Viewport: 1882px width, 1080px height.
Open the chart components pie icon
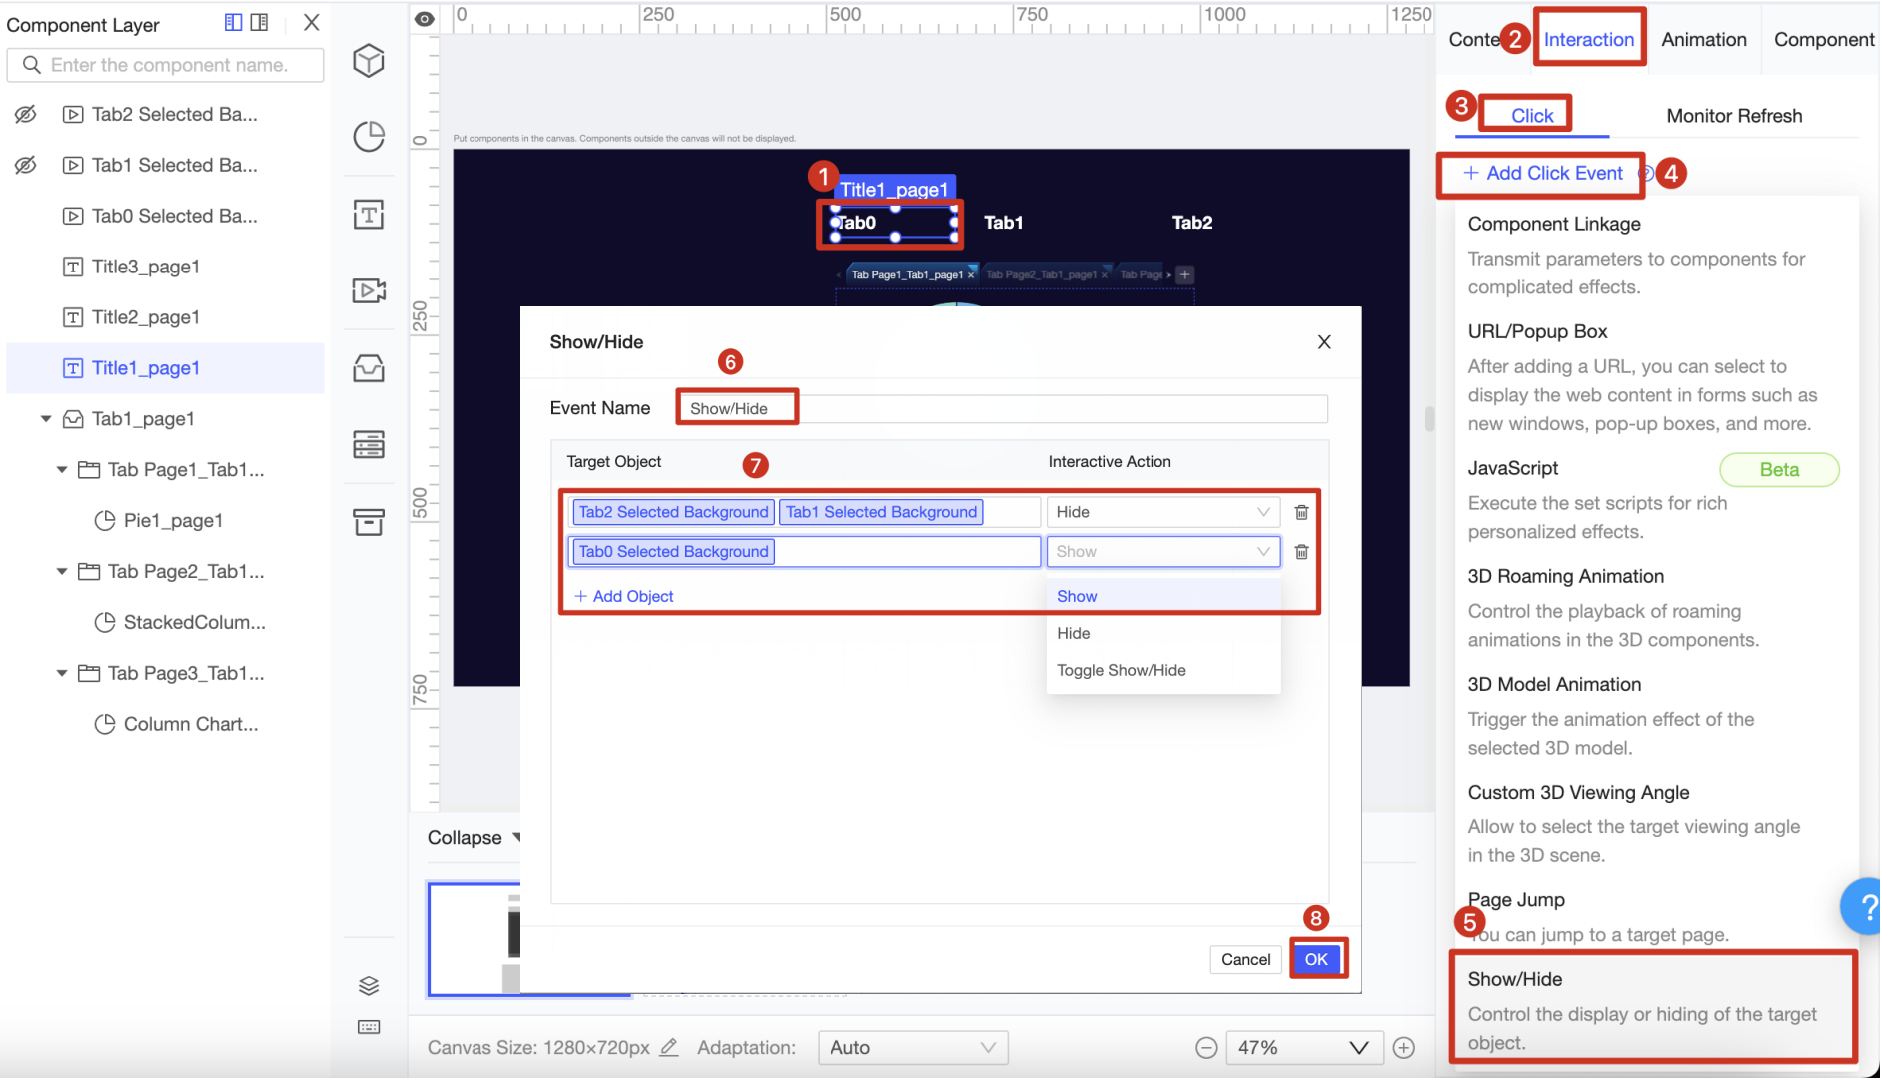tap(369, 137)
